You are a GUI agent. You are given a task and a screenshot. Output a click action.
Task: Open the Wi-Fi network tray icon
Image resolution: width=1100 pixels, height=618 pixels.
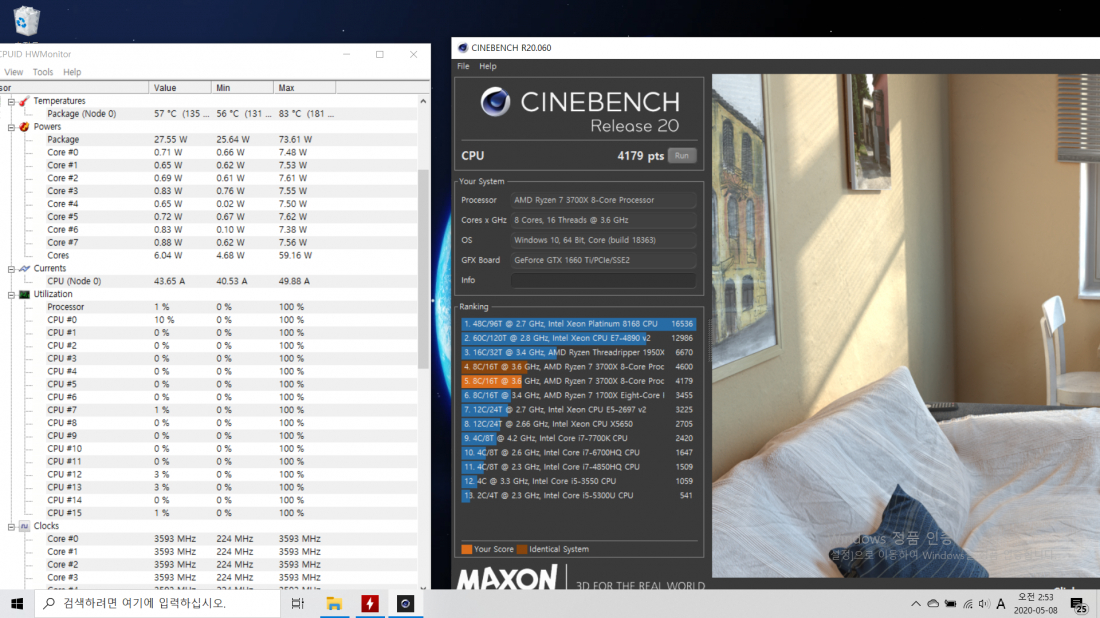tap(968, 603)
